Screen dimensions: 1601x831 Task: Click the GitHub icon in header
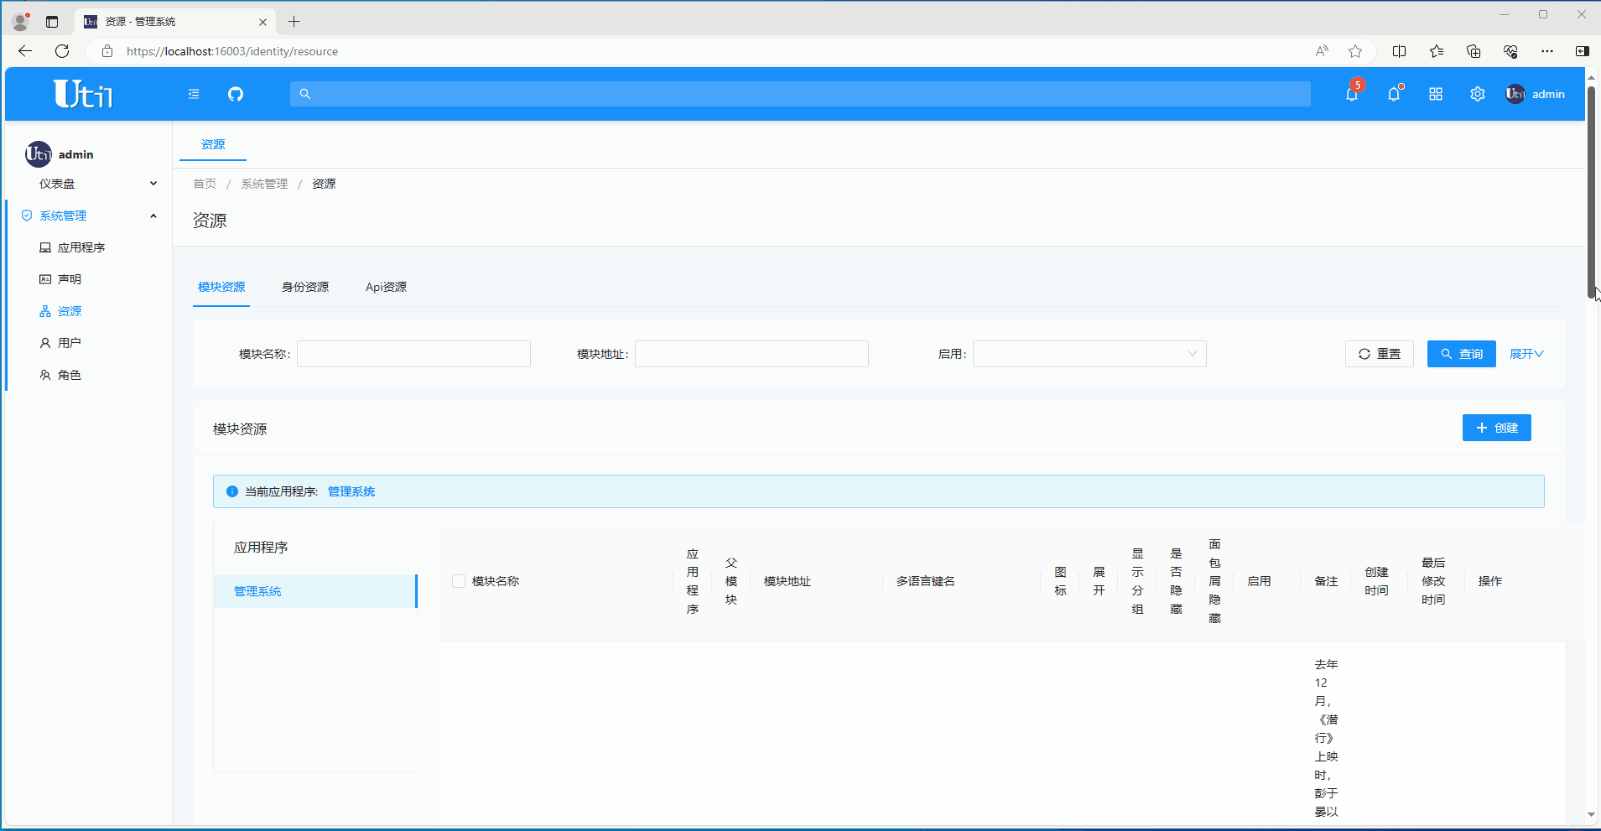pos(235,94)
